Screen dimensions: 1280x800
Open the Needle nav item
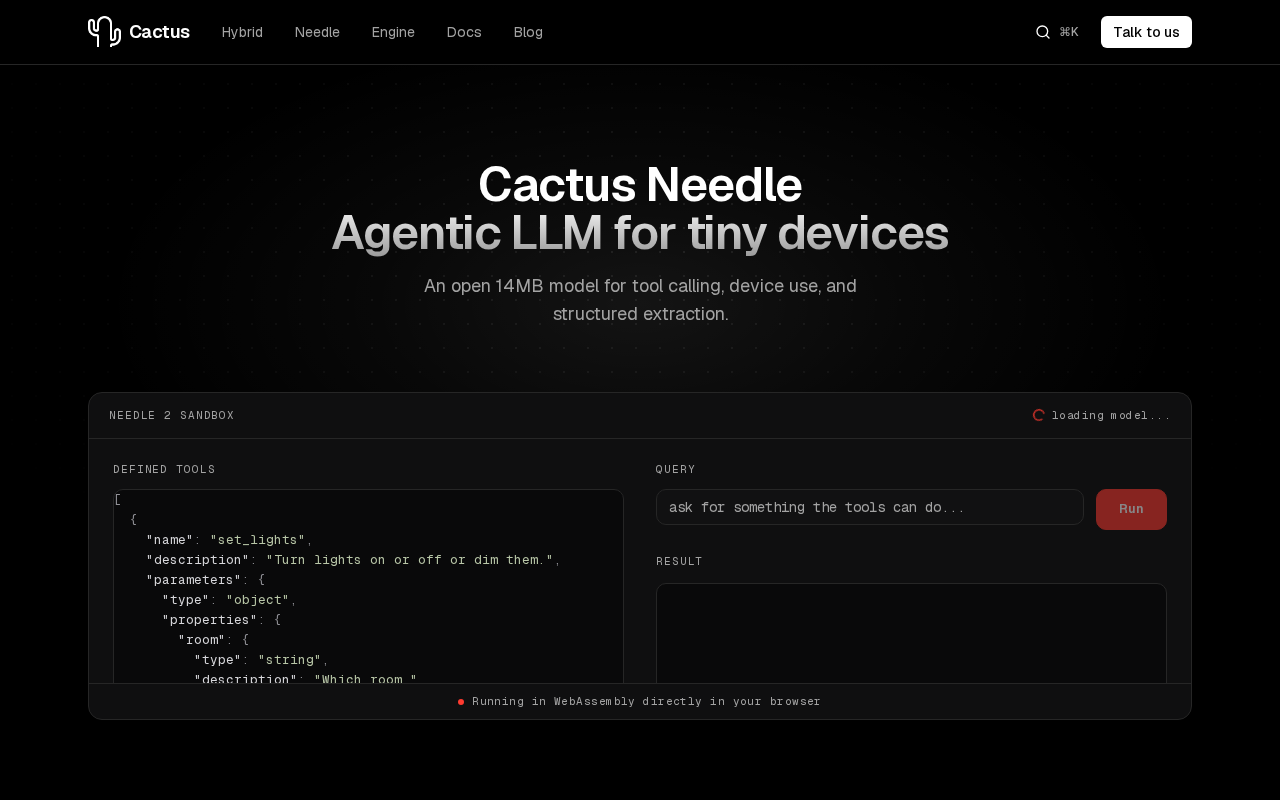(x=317, y=32)
